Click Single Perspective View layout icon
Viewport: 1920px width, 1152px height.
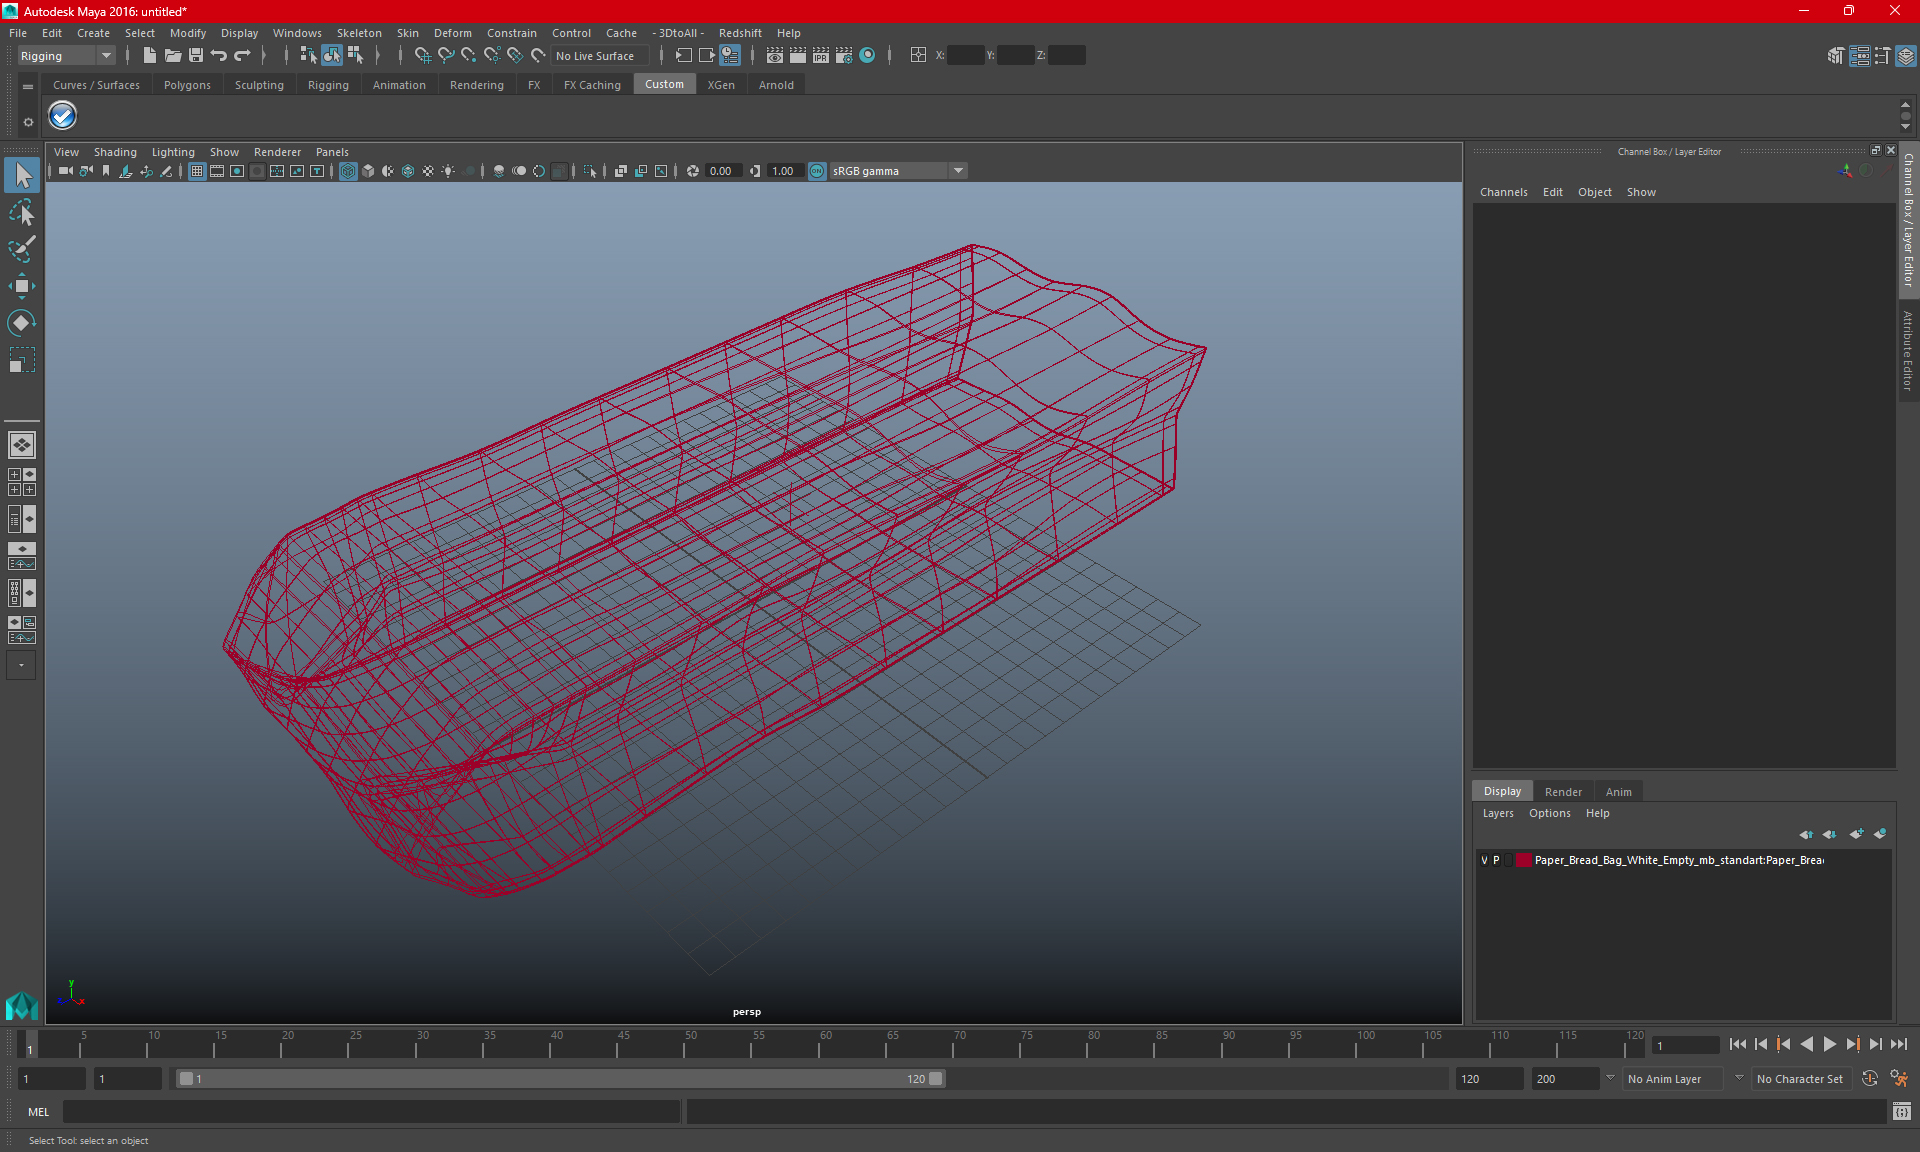point(21,445)
